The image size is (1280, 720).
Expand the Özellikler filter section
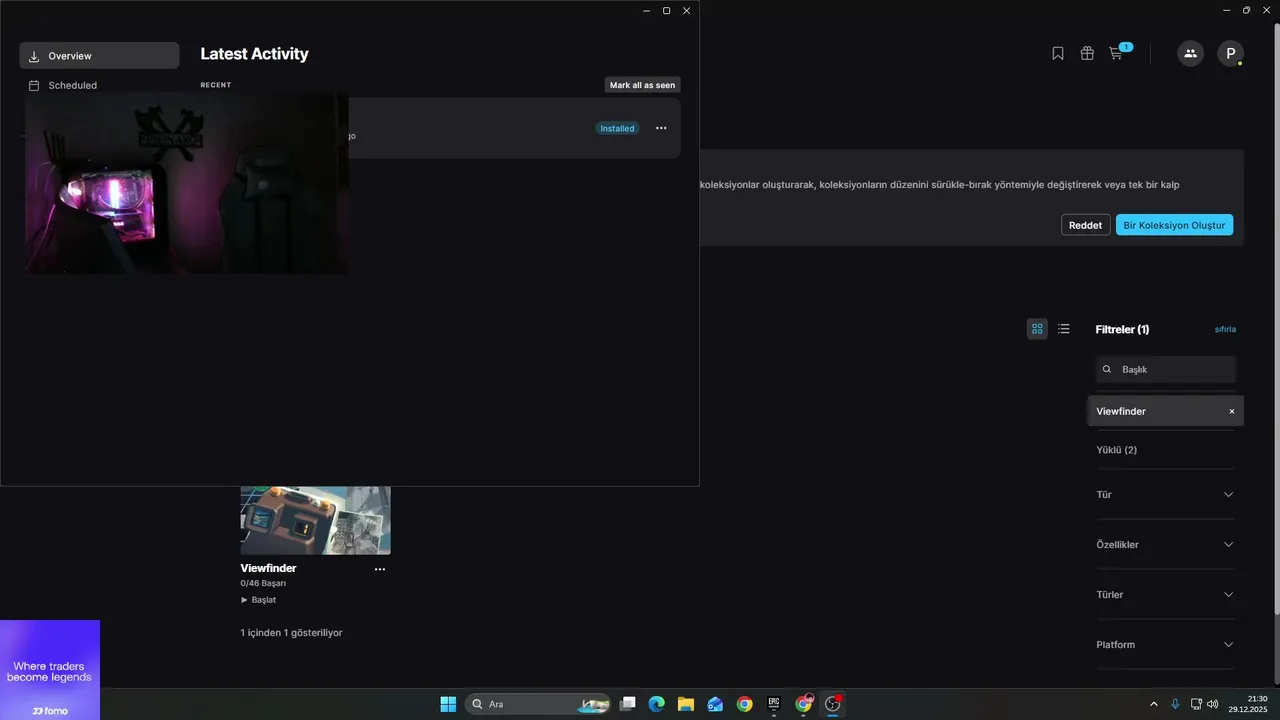point(1165,544)
